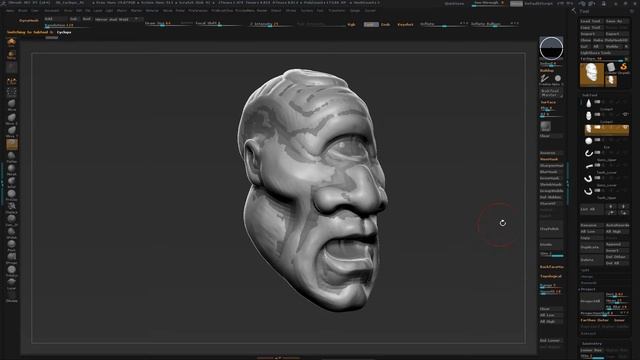The width and height of the screenshot is (640, 360).
Task: Select the large Cyclops tool thumbnail
Action: 592,75
